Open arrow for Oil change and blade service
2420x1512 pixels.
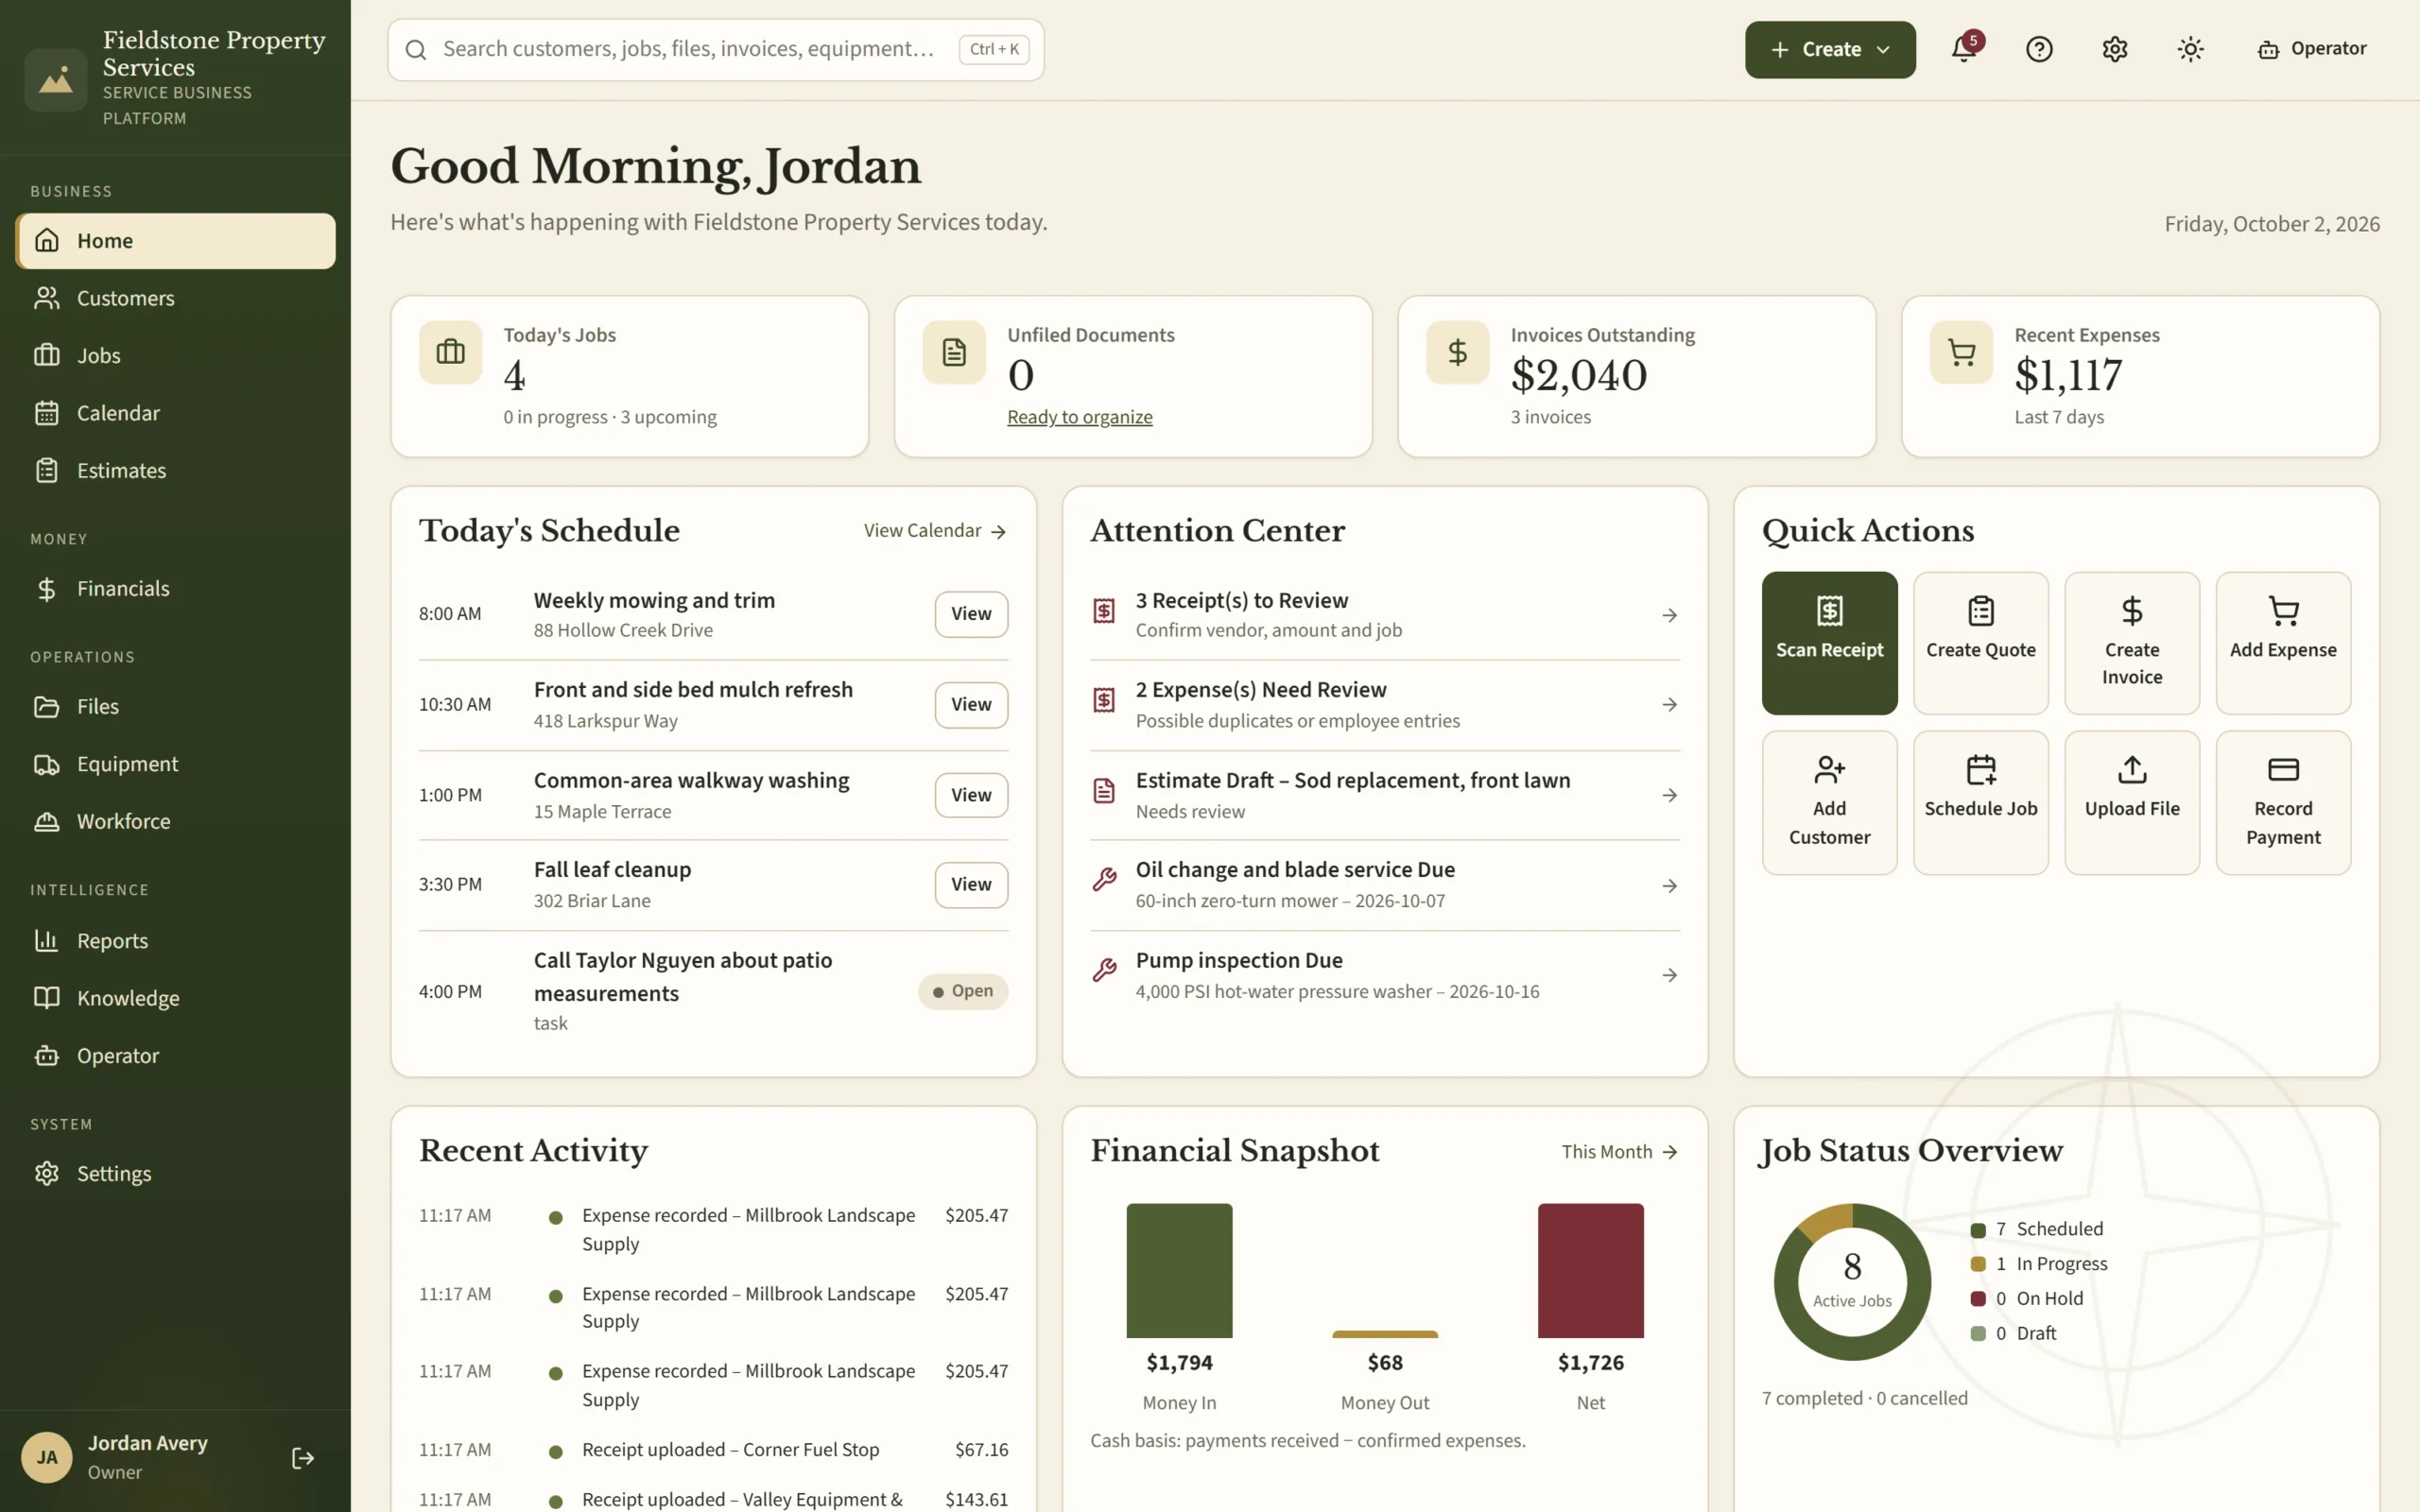(1669, 886)
